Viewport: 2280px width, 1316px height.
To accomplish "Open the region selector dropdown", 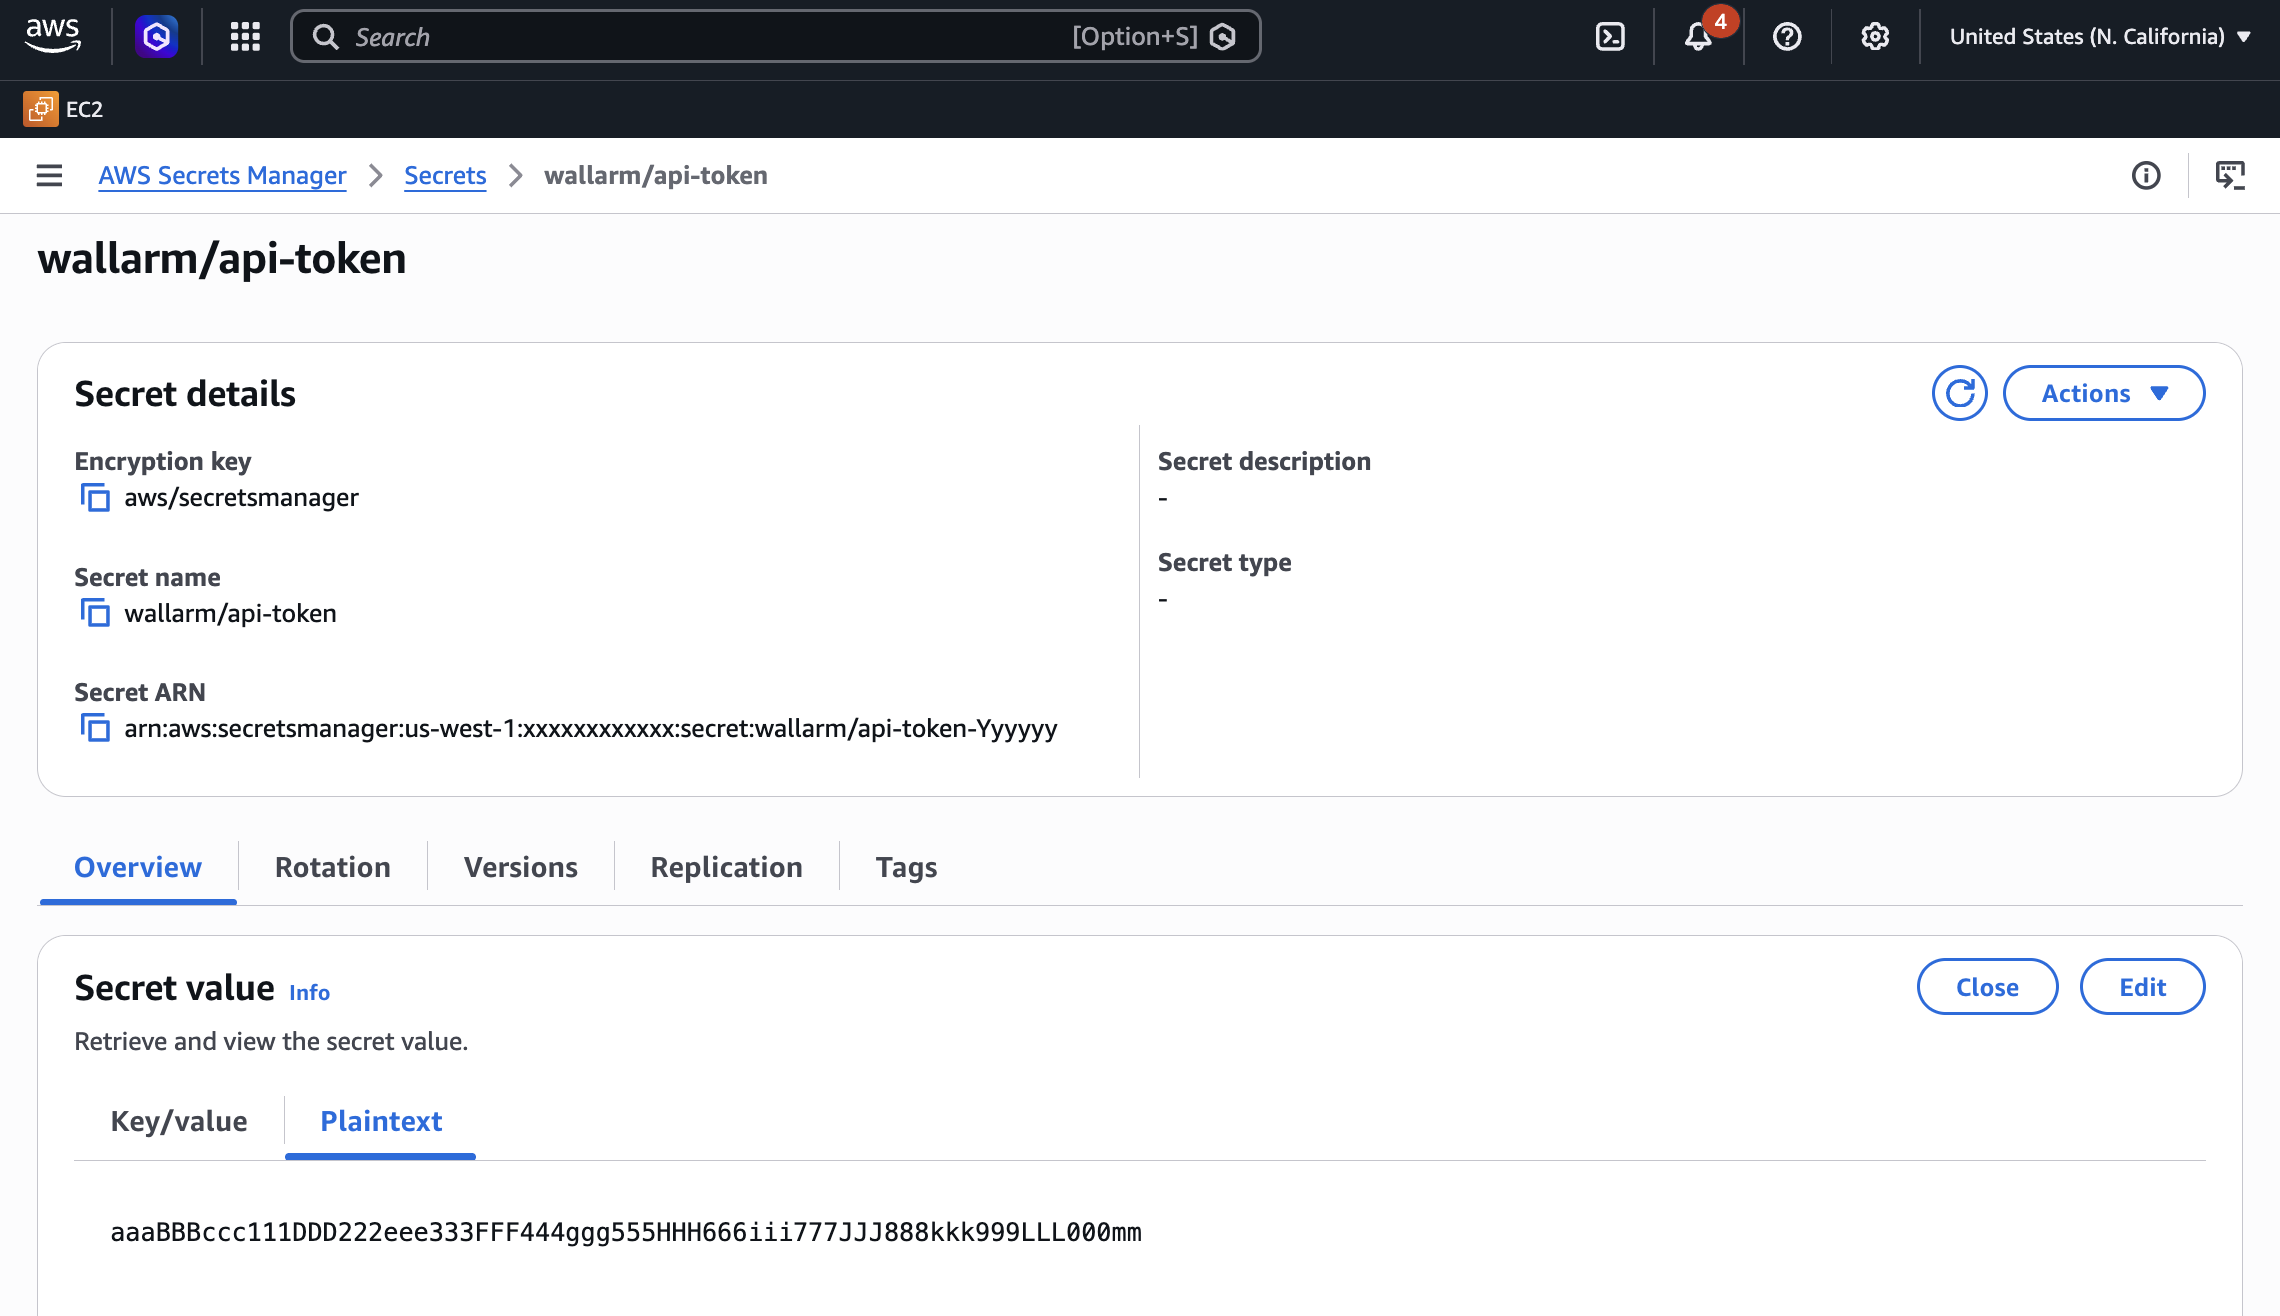I will tap(2099, 36).
